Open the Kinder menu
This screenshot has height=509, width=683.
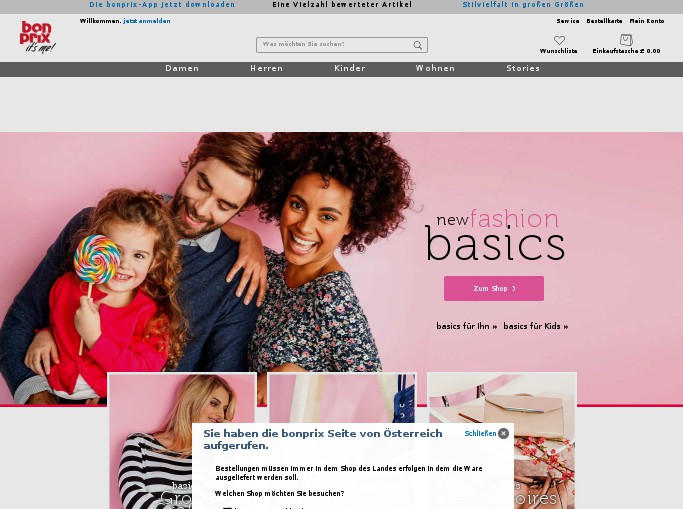coord(350,69)
